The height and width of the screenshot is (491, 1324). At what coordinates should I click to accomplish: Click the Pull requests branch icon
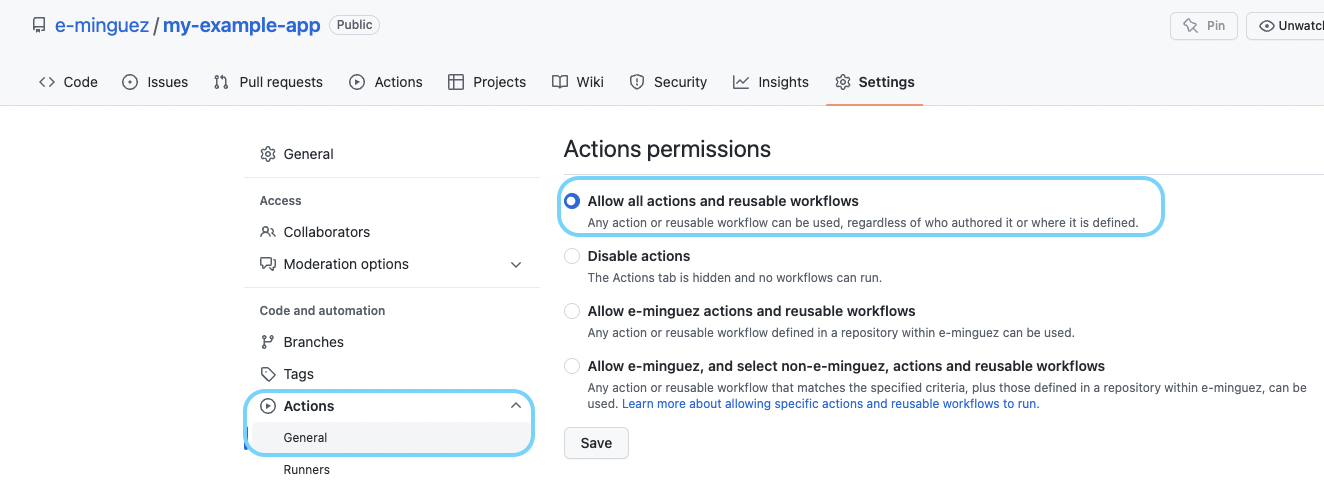click(221, 82)
